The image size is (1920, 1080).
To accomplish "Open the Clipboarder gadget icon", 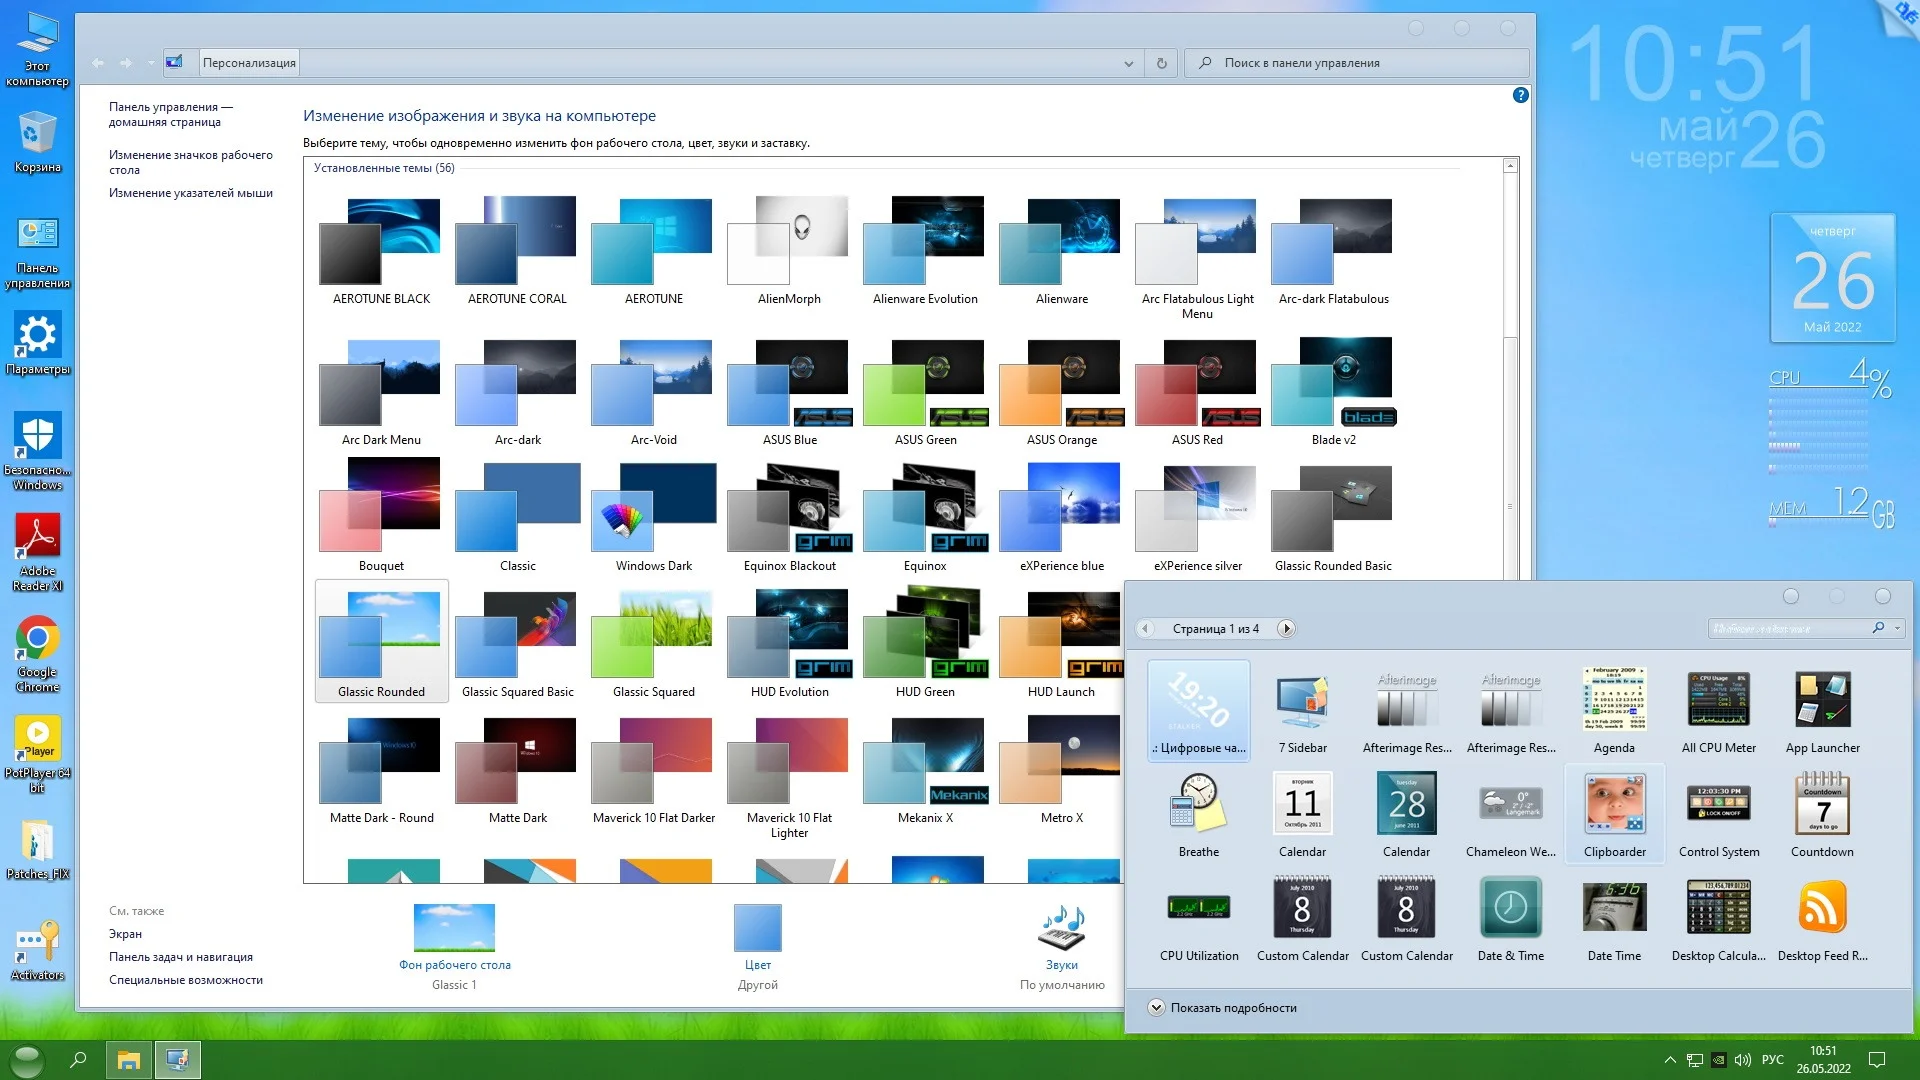I will coord(1614,804).
